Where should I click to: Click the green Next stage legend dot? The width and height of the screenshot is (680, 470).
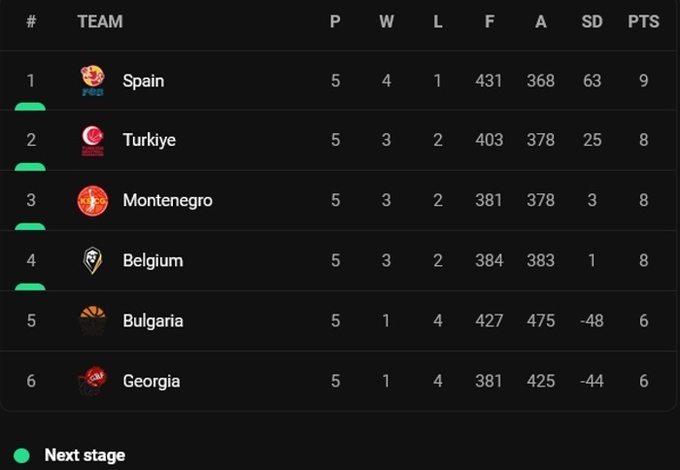22,455
